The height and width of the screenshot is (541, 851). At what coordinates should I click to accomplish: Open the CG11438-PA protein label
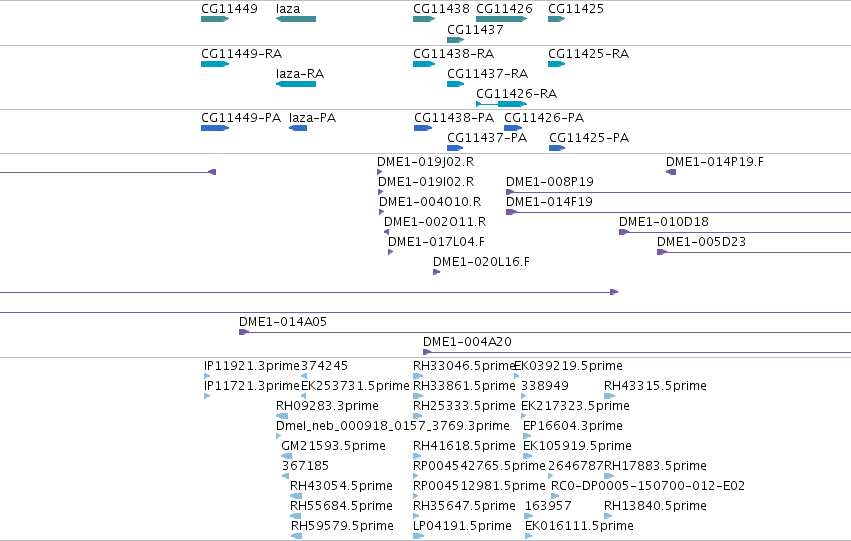tap(454, 118)
